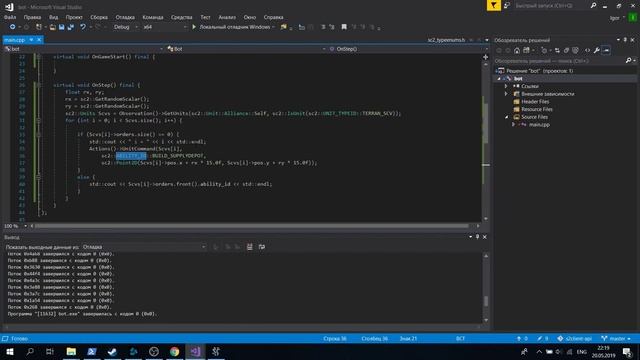Expand the main.cpp tree node
Screen dimensions: 640x360
click(x=513, y=125)
